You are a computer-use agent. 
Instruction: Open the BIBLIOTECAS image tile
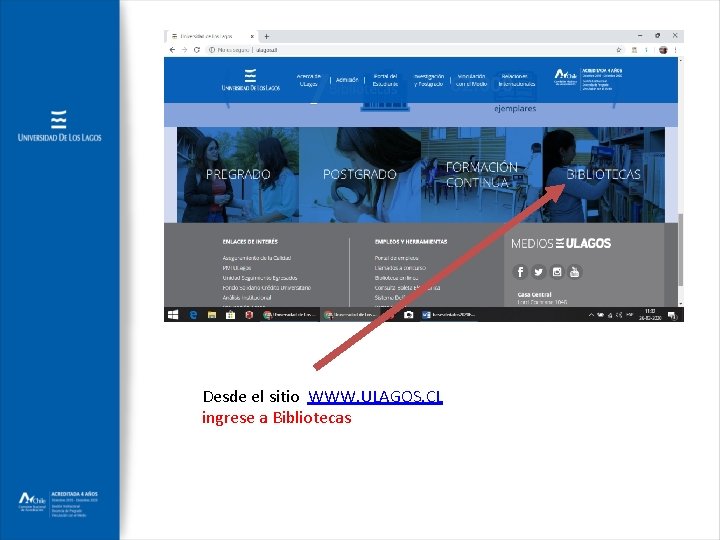[603, 175]
